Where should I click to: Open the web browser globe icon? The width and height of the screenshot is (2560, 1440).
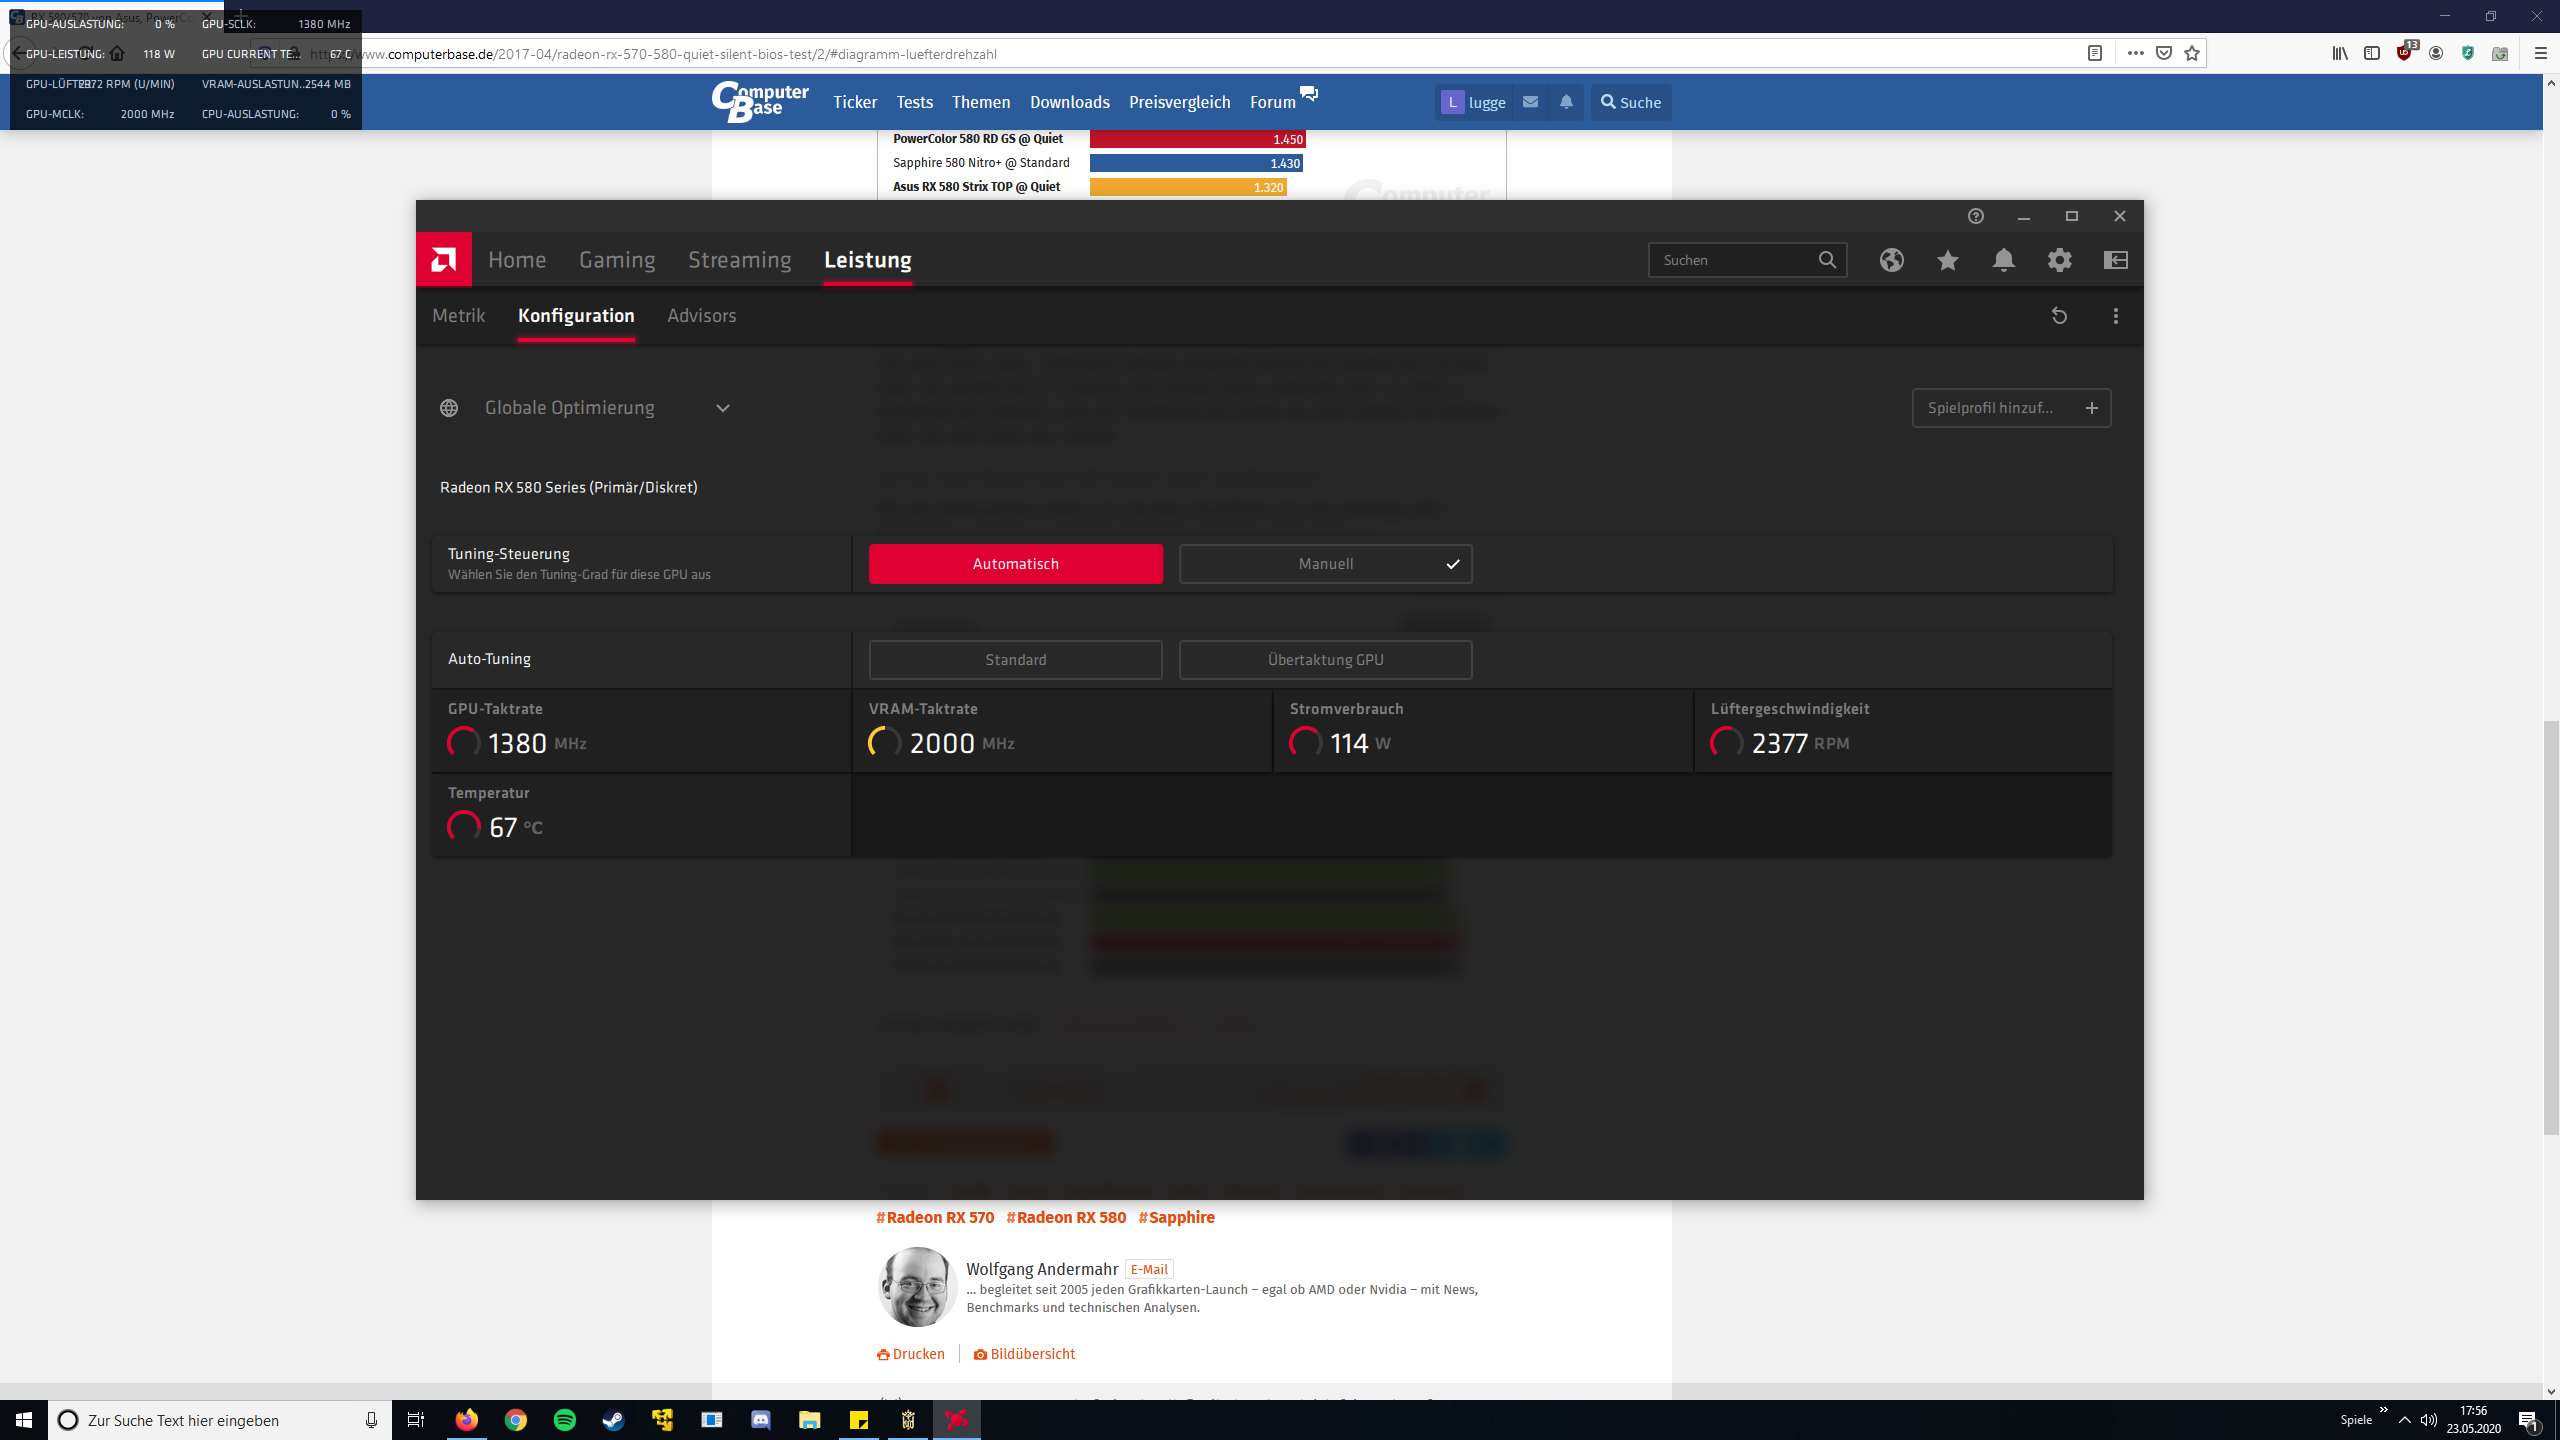point(1891,260)
